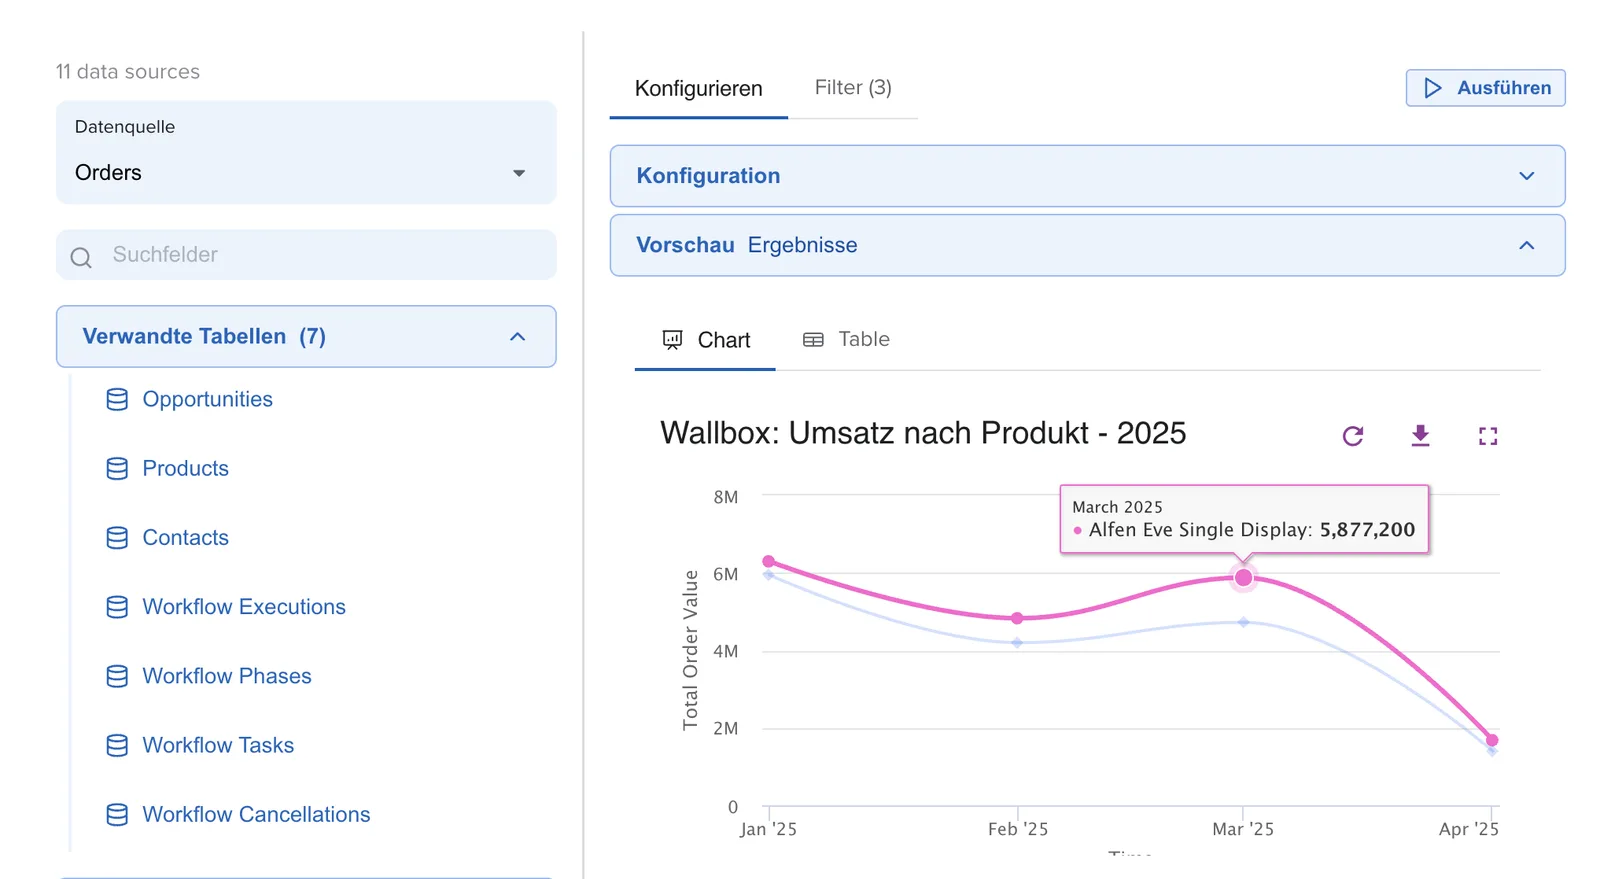Image resolution: width=1600 pixels, height=879 pixels.
Task: Click the Workflow Tasks database icon
Action: click(117, 746)
